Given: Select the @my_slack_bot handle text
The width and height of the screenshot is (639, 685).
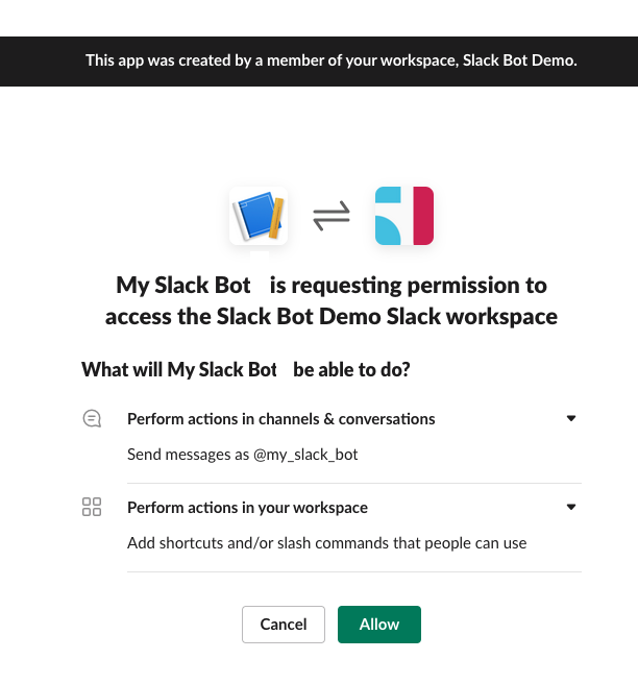Looking at the screenshot, I should 305,455.
